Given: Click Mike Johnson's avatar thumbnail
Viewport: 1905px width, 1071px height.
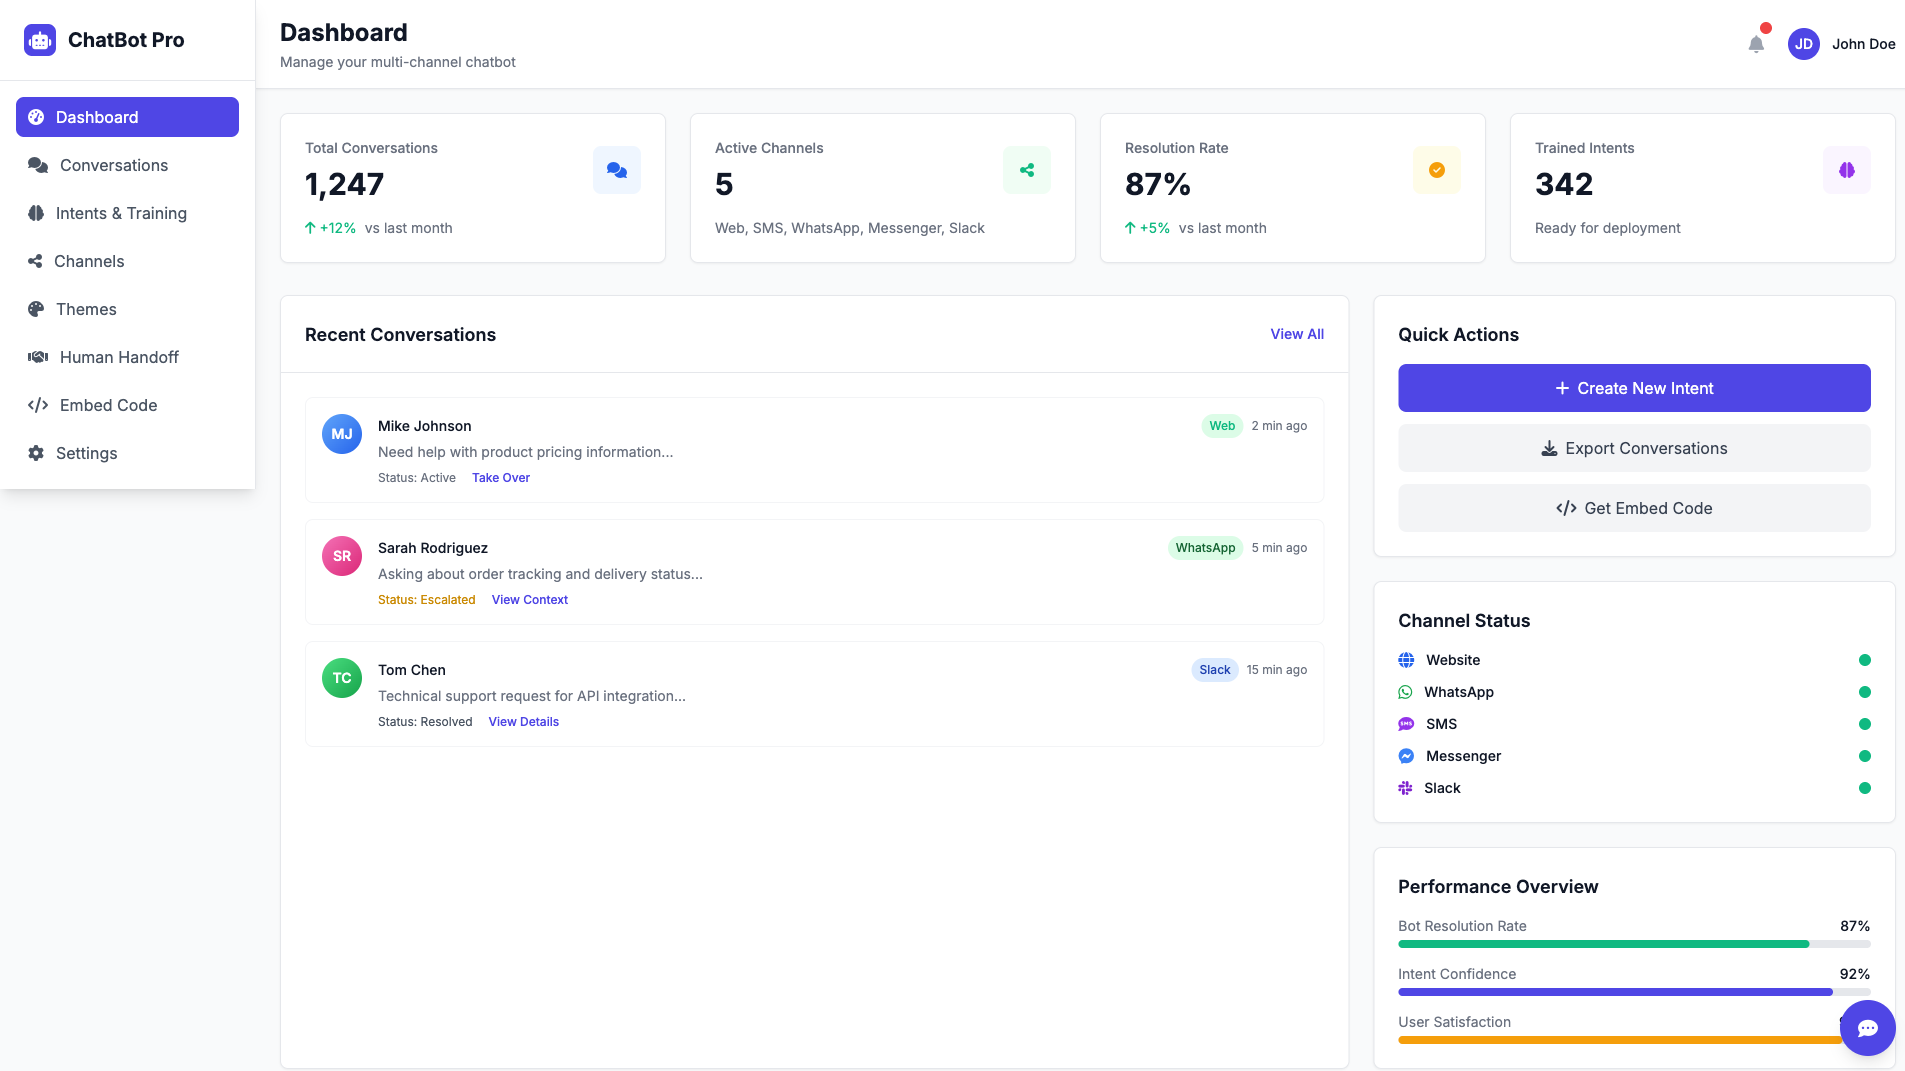Looking at the screenshot, I should (341, 433).
